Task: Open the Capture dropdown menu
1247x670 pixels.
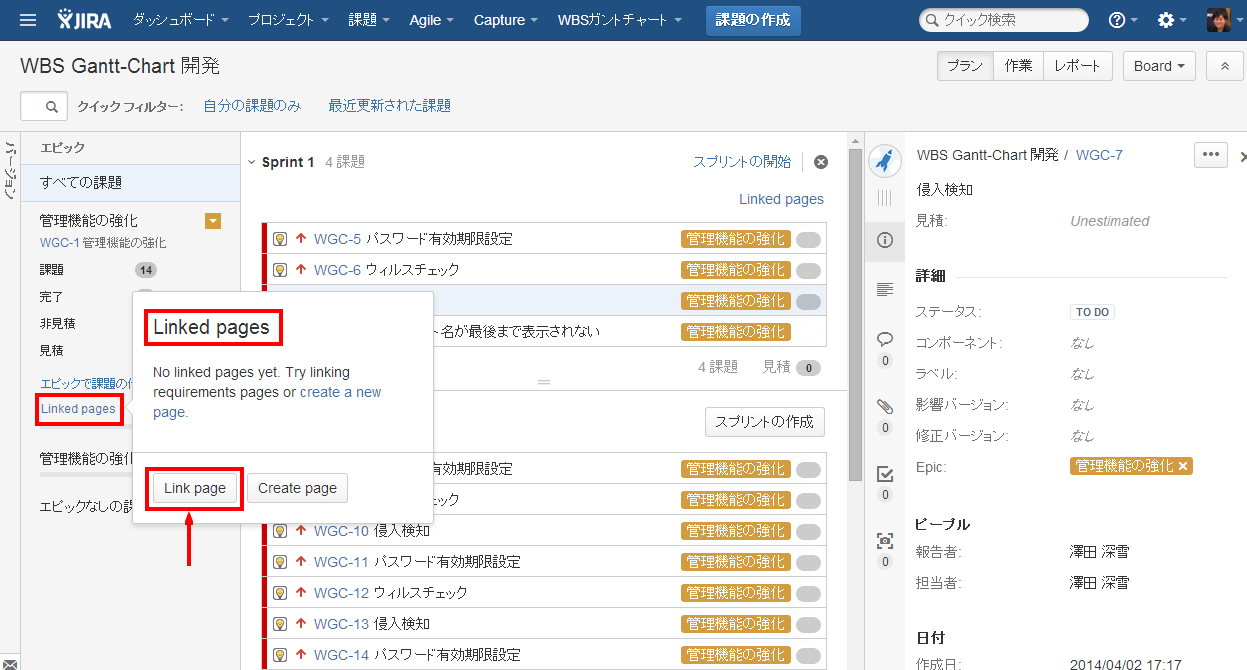Action: 506,20
